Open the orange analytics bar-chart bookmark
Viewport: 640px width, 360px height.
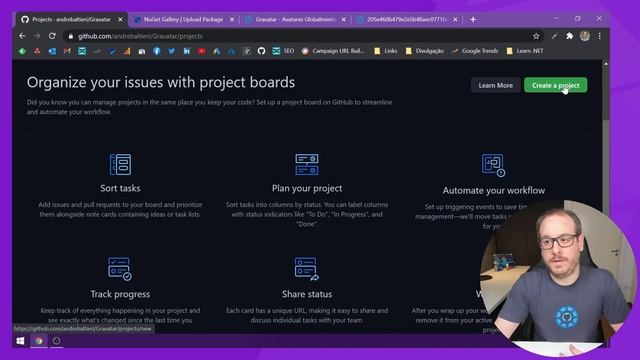127,51
